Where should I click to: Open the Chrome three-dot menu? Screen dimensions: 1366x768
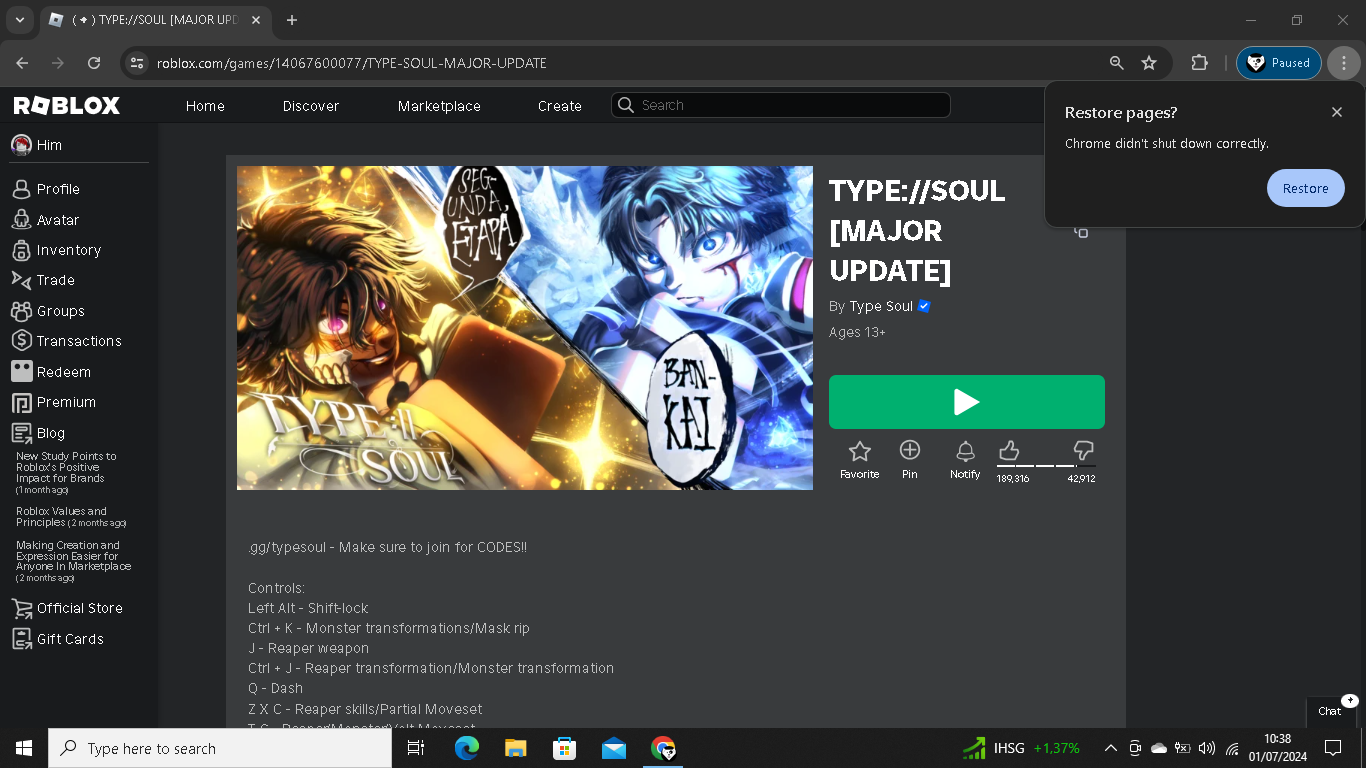[1343, 63]
